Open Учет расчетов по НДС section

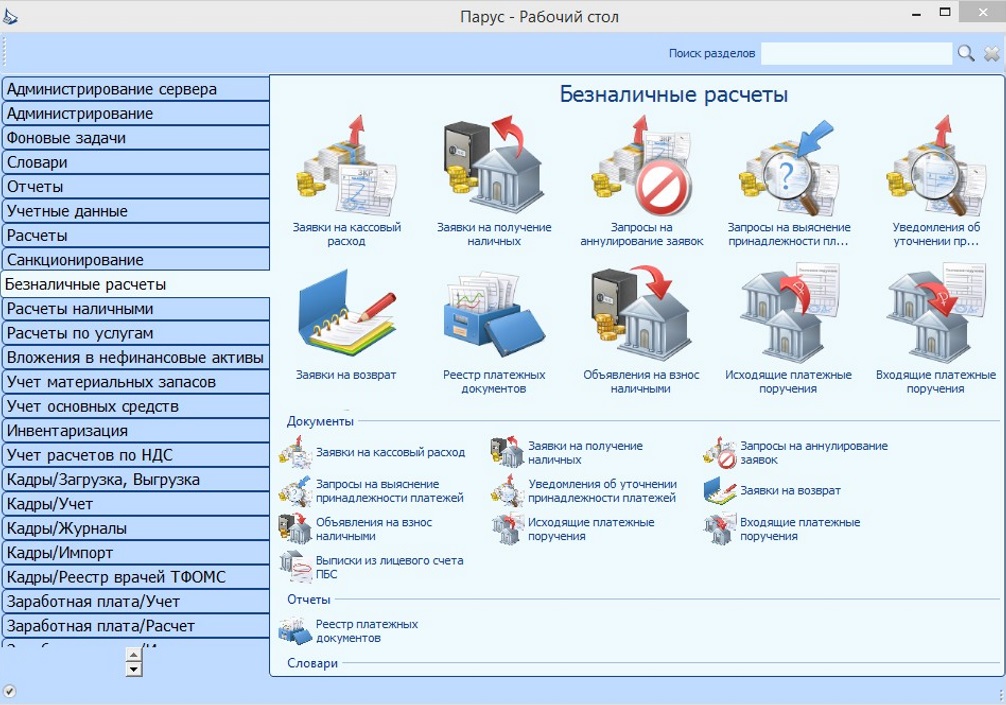pos(135,455)
